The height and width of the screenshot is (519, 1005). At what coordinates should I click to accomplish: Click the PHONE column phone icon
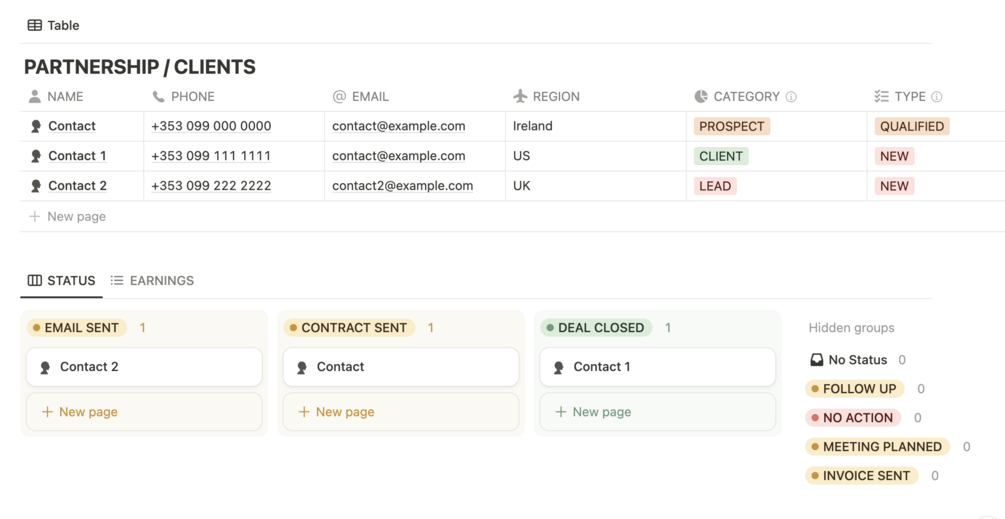pyautogui.click(x=158, y=97)
